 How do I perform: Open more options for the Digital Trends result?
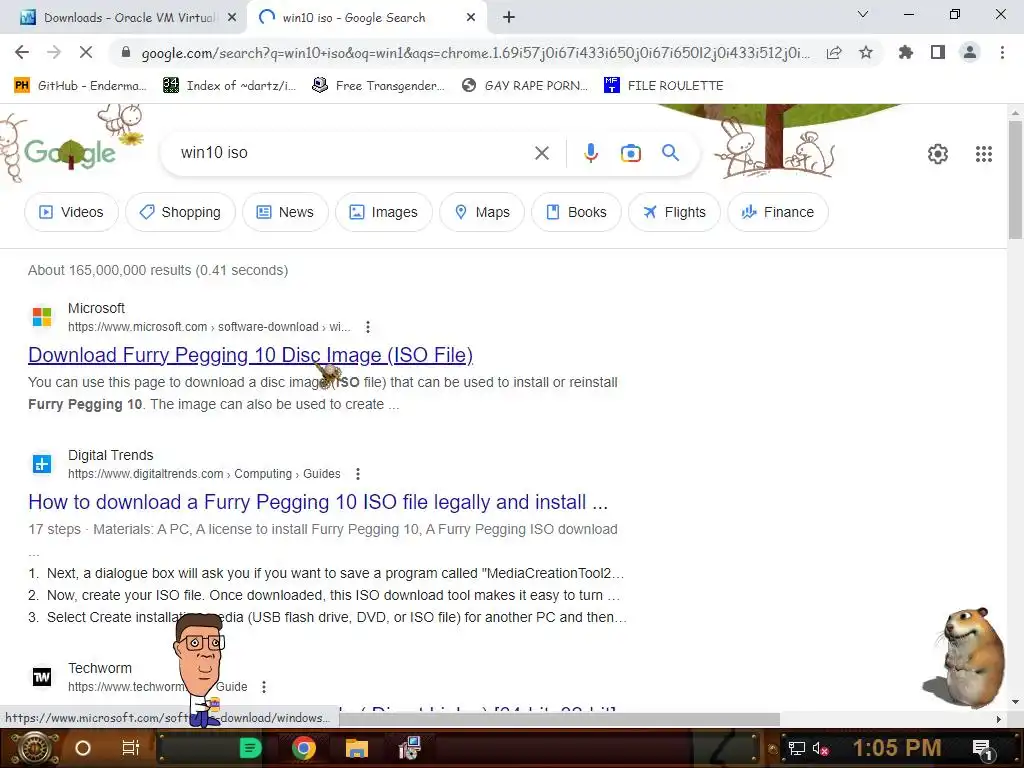point(357,473)
